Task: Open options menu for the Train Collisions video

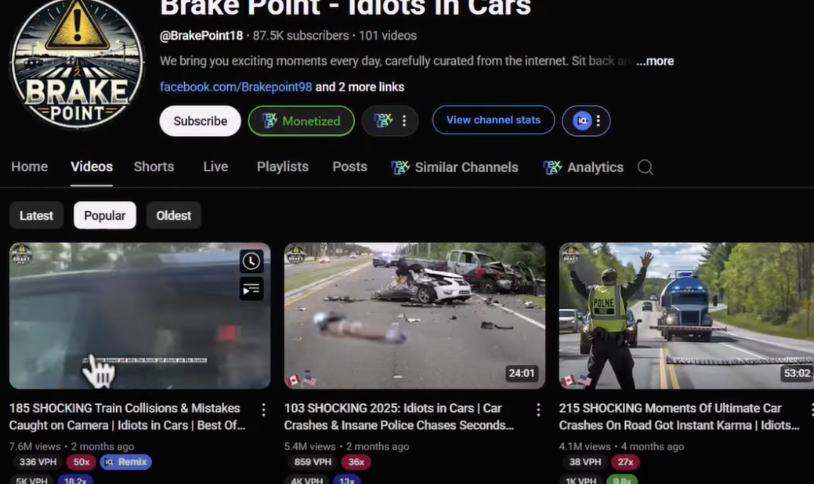Action: click(264, 410)
